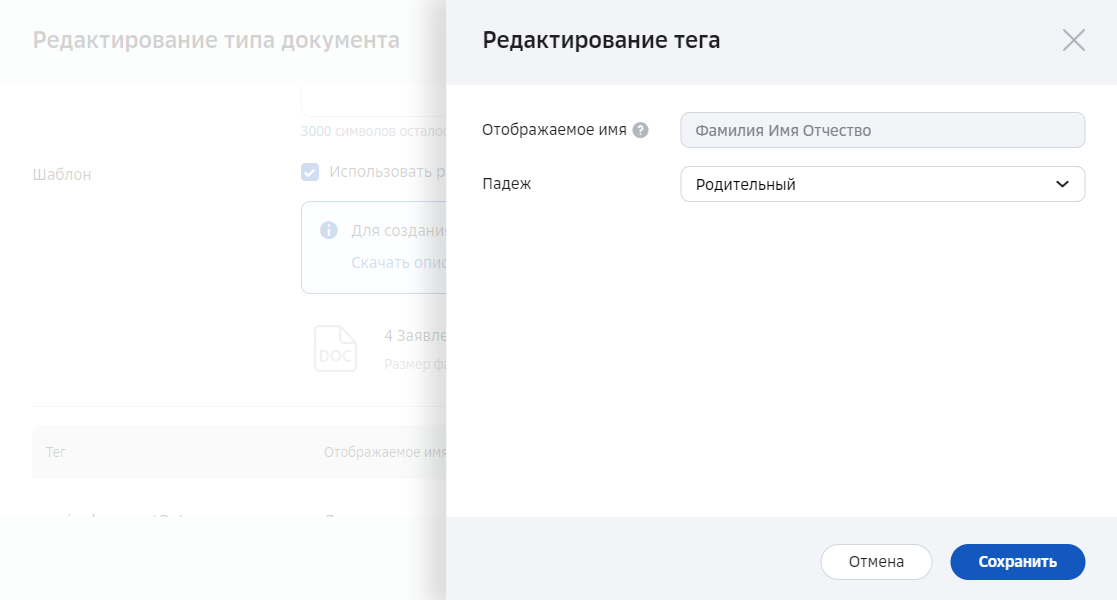Click the Тег column header

[56, 452]
